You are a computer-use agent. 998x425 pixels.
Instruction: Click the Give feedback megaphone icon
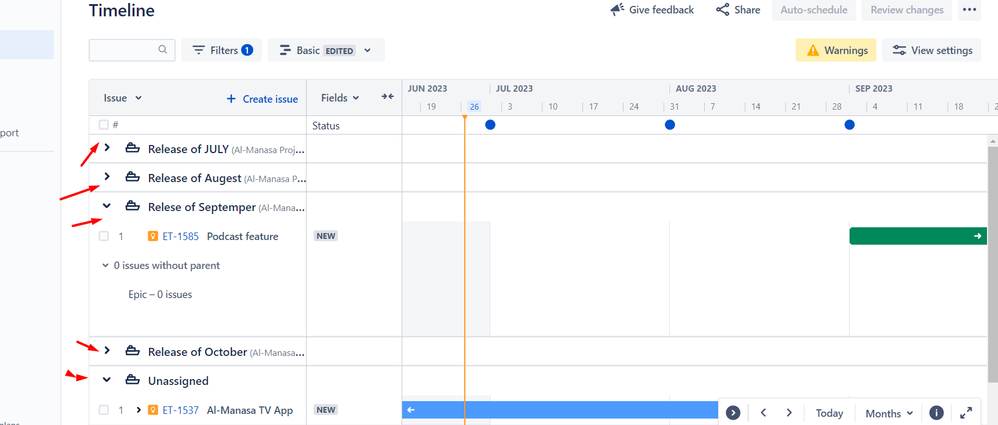[x=617, y=10]
